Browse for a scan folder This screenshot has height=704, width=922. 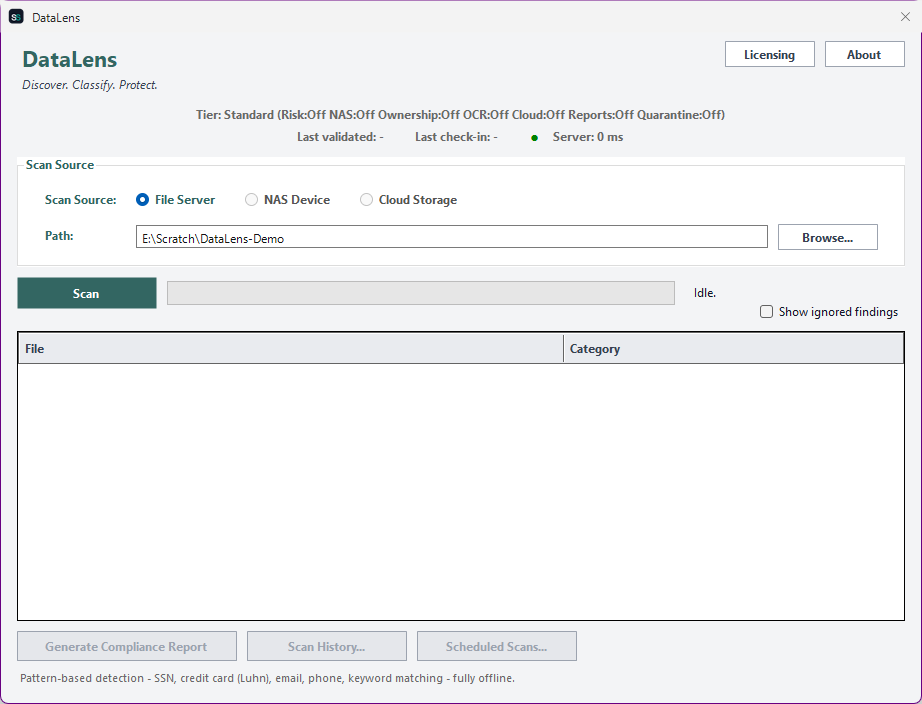pos(827,237)
